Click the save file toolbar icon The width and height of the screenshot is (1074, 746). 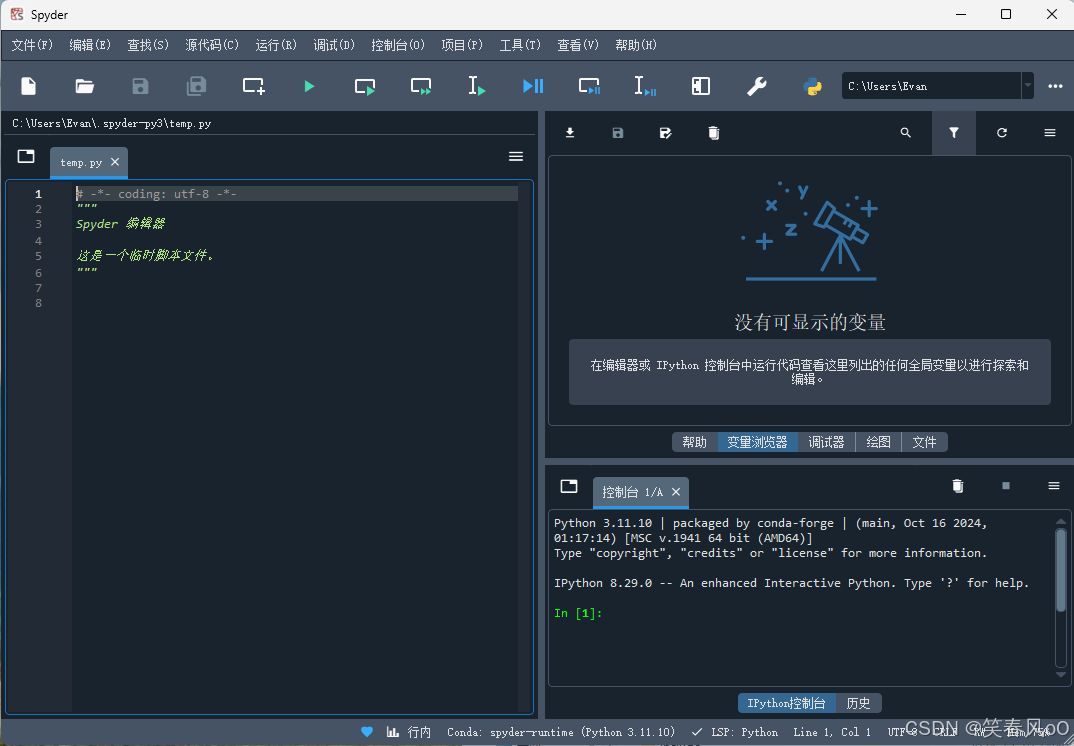point(140,86)
